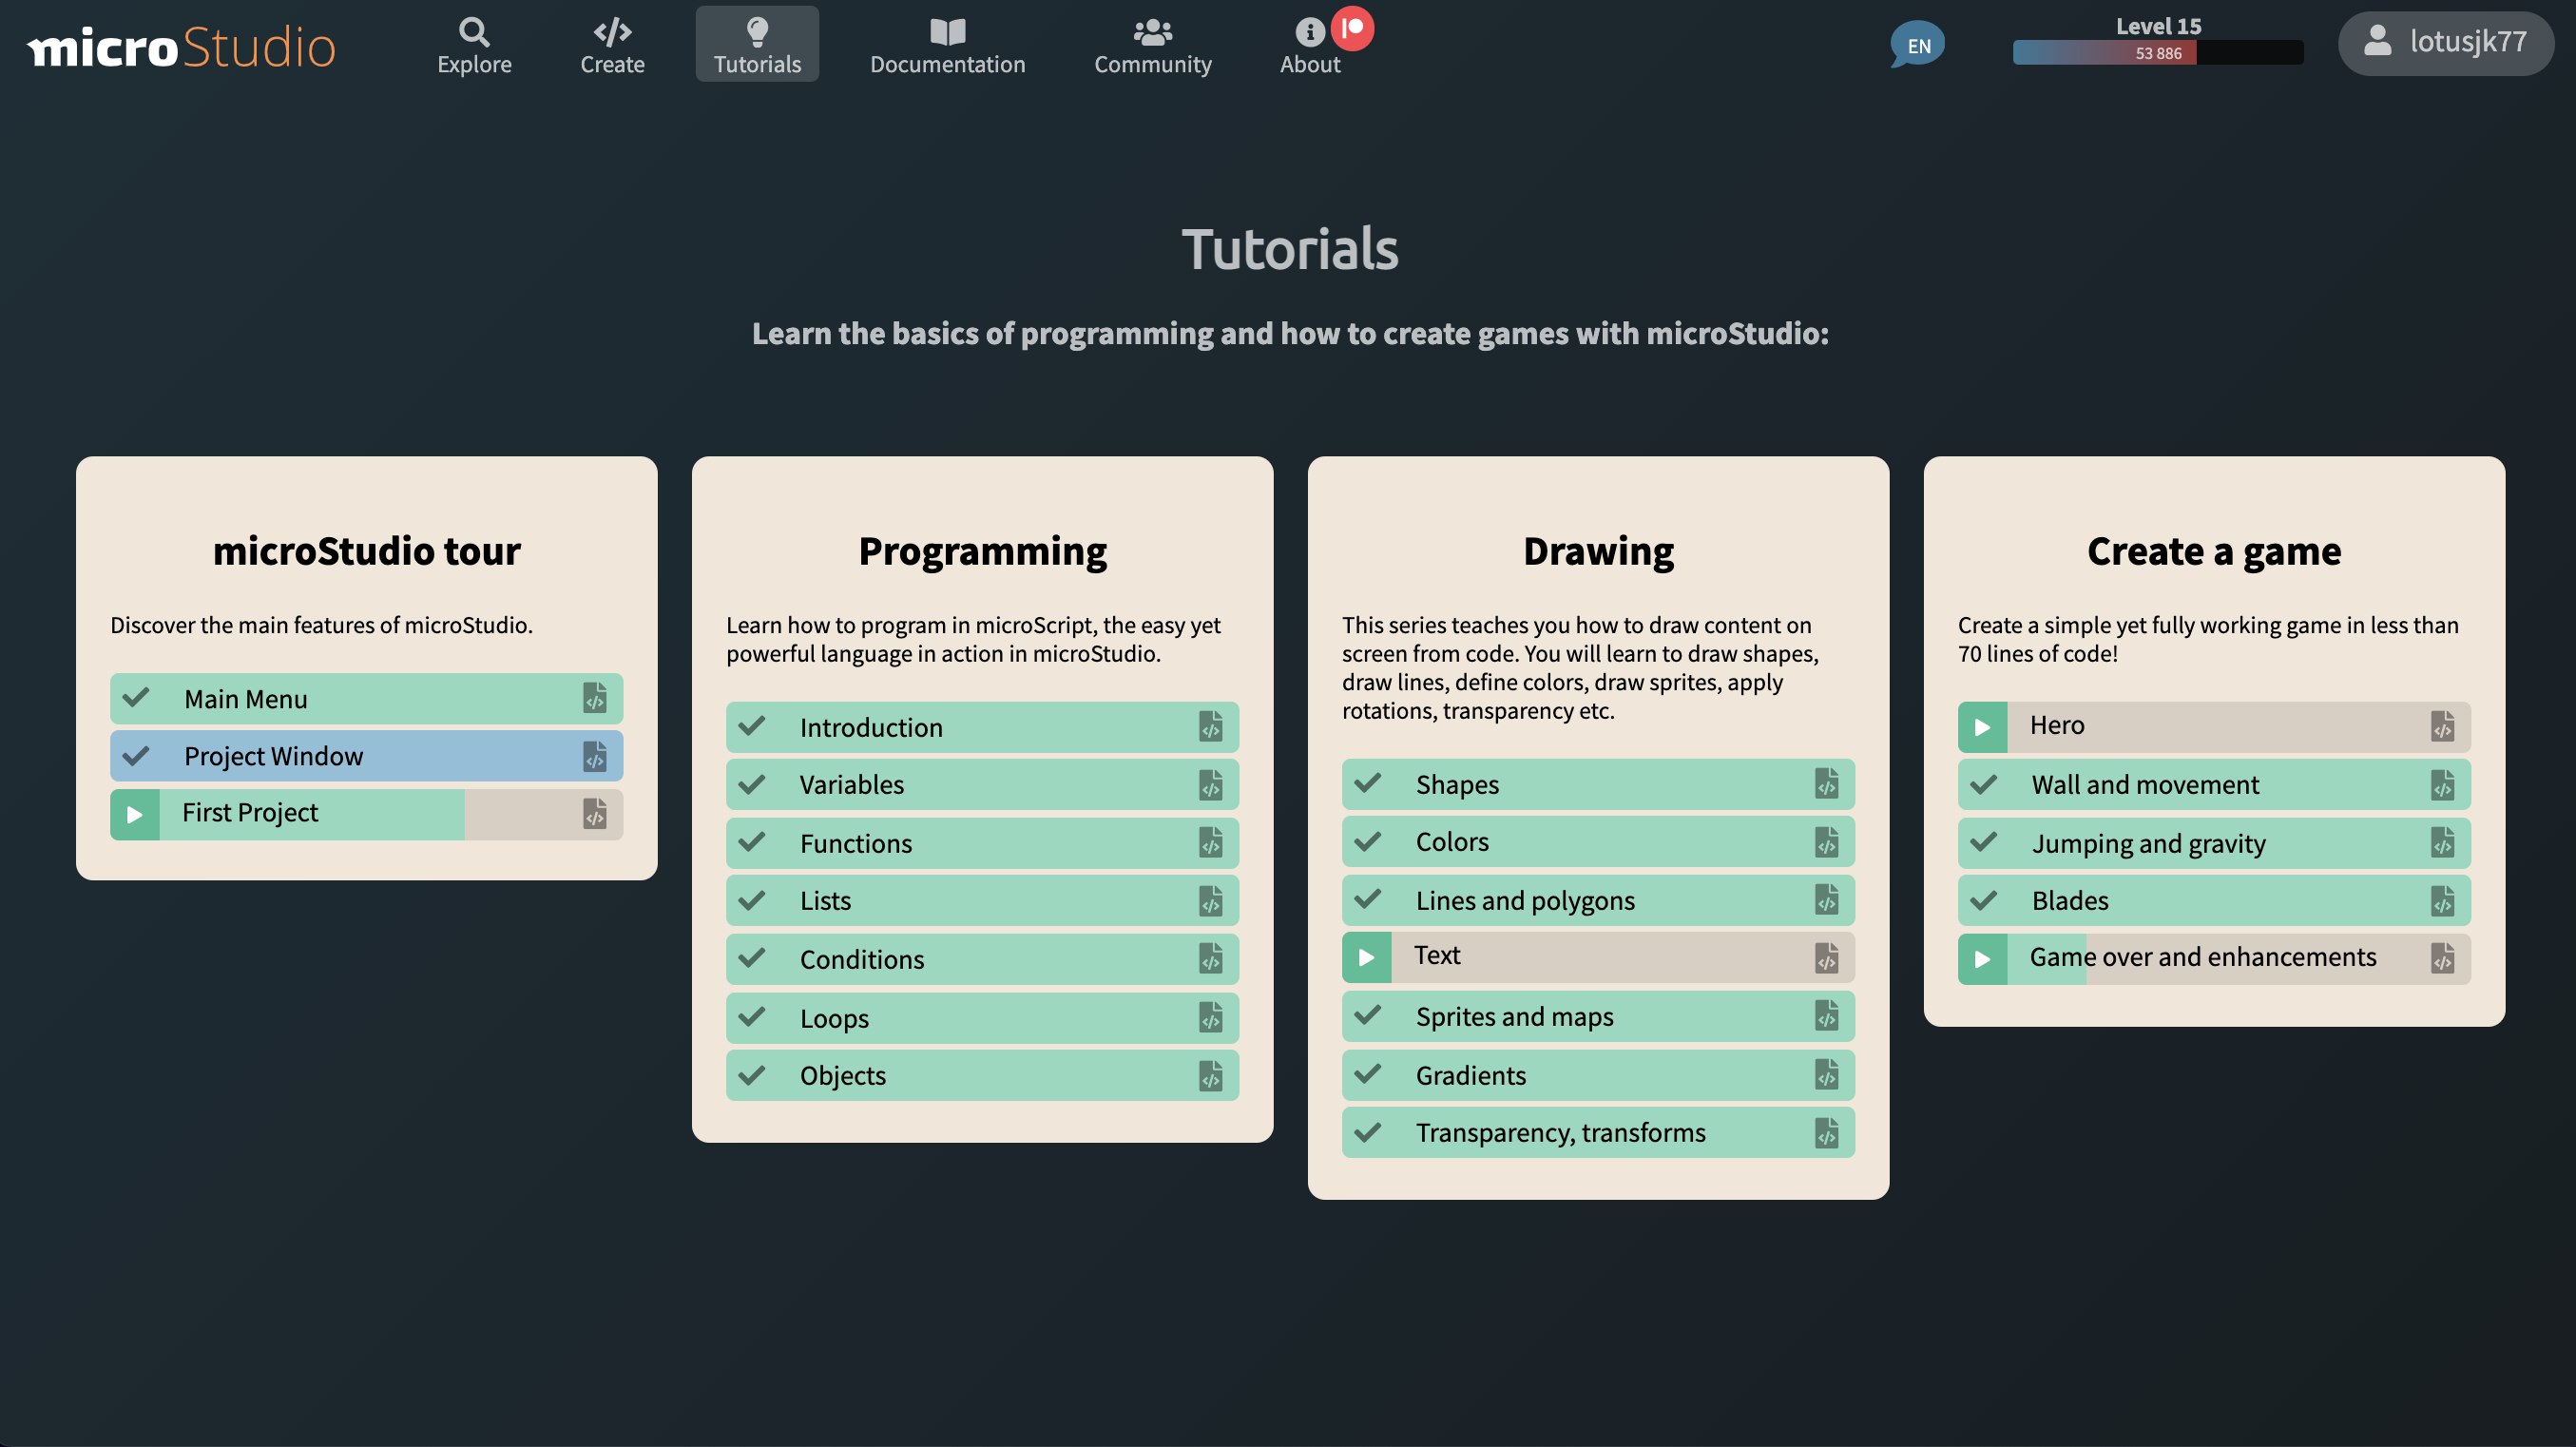Start the Game over and enhancements tutorial

(x=2214, y=959)
